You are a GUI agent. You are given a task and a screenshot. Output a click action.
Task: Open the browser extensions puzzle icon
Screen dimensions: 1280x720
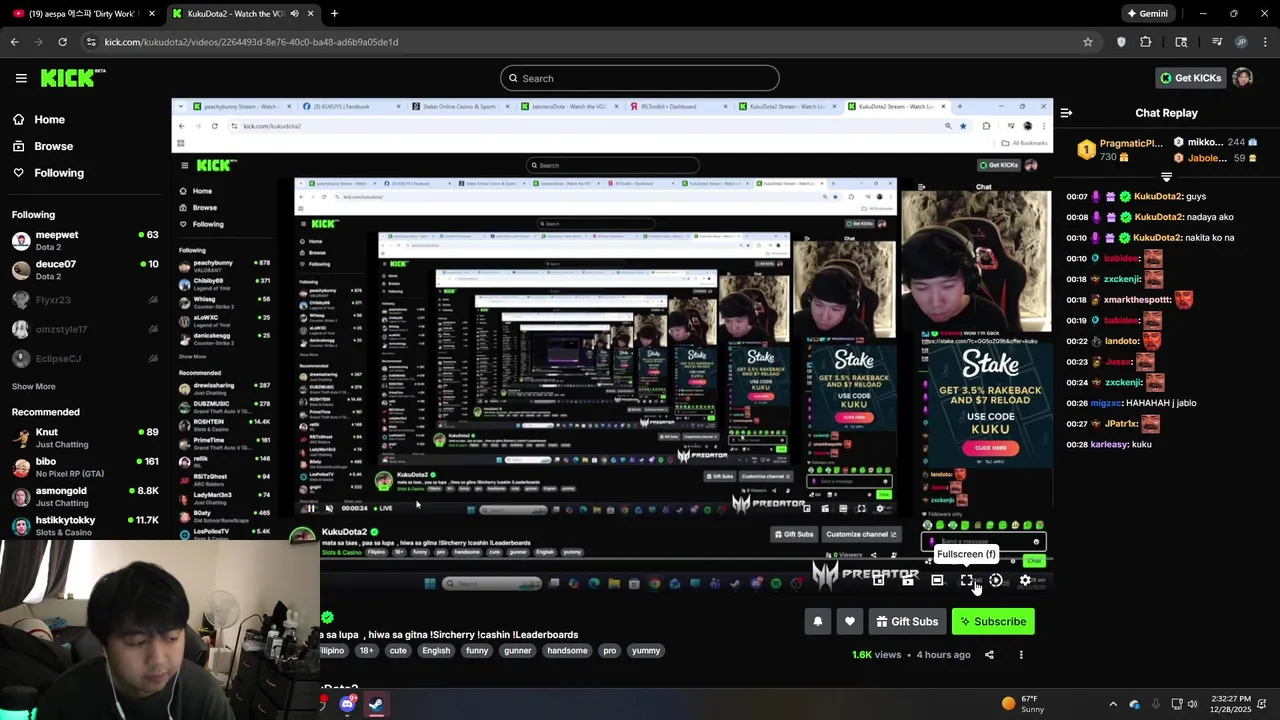tap(1146, 42)
